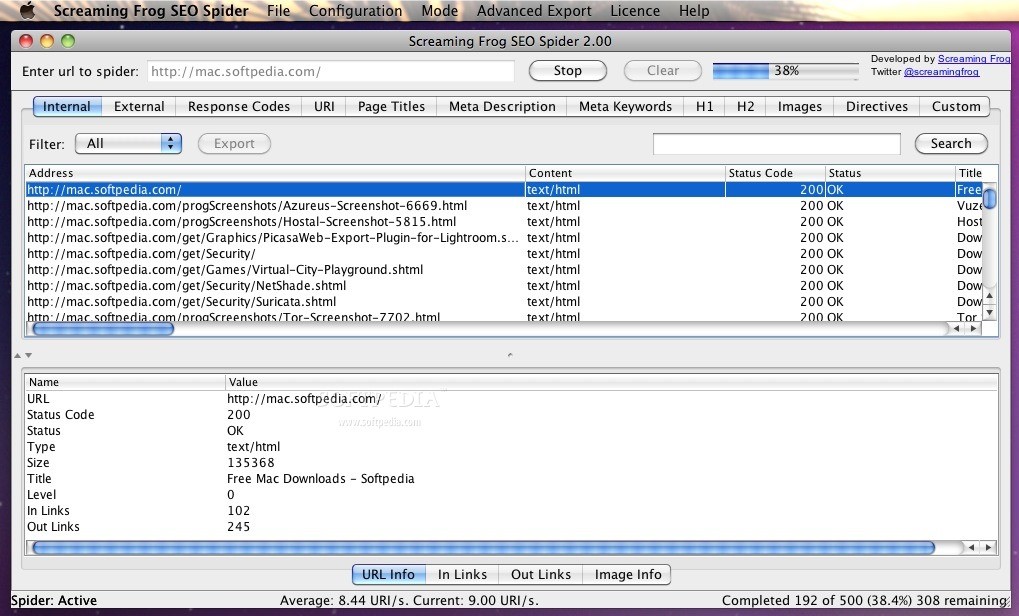Sort by the Title column header

pos(970,173)
